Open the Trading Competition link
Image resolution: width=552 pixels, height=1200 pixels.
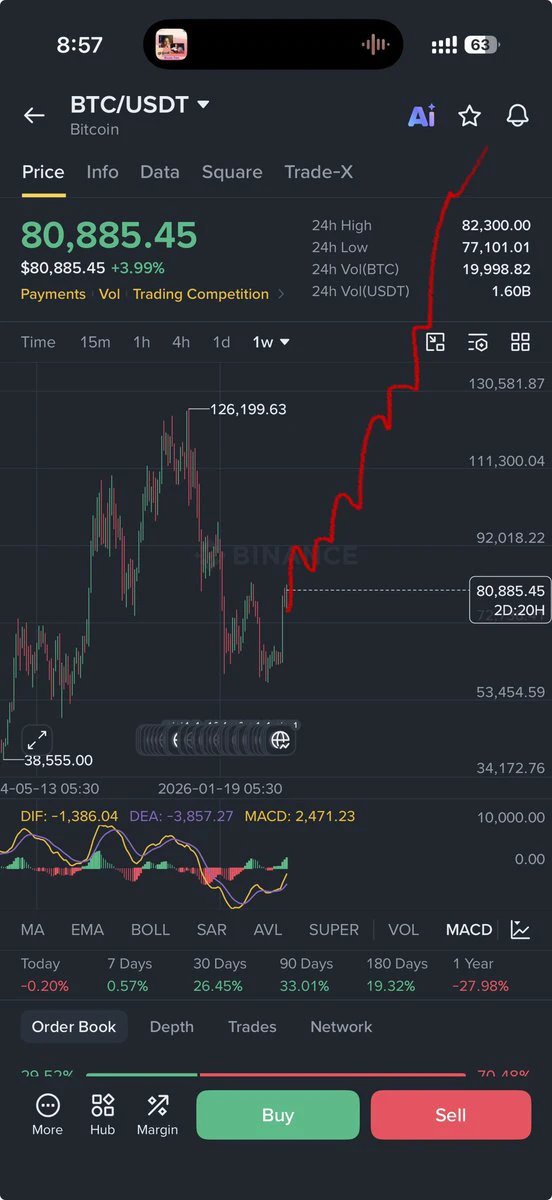point(201,294)
